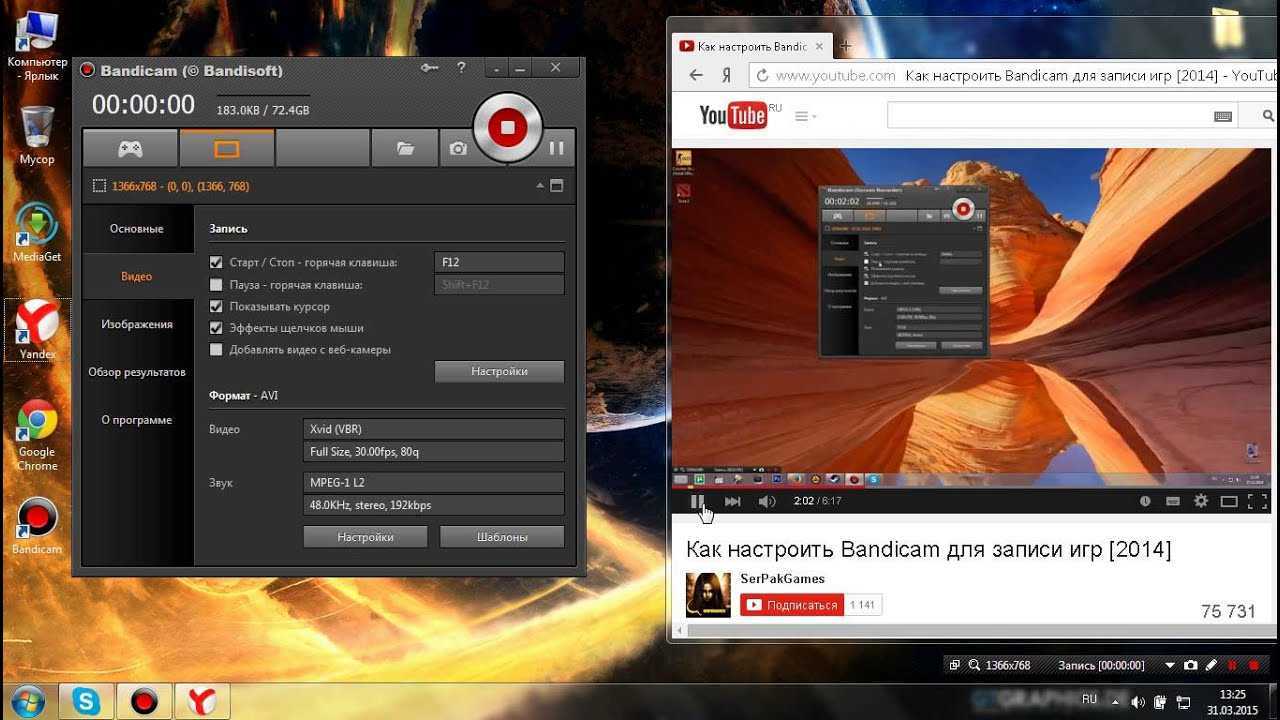Pause recording with Bandicam pause icon
Viewport: 1280px width, 720px height.
[x=557, y=148]
